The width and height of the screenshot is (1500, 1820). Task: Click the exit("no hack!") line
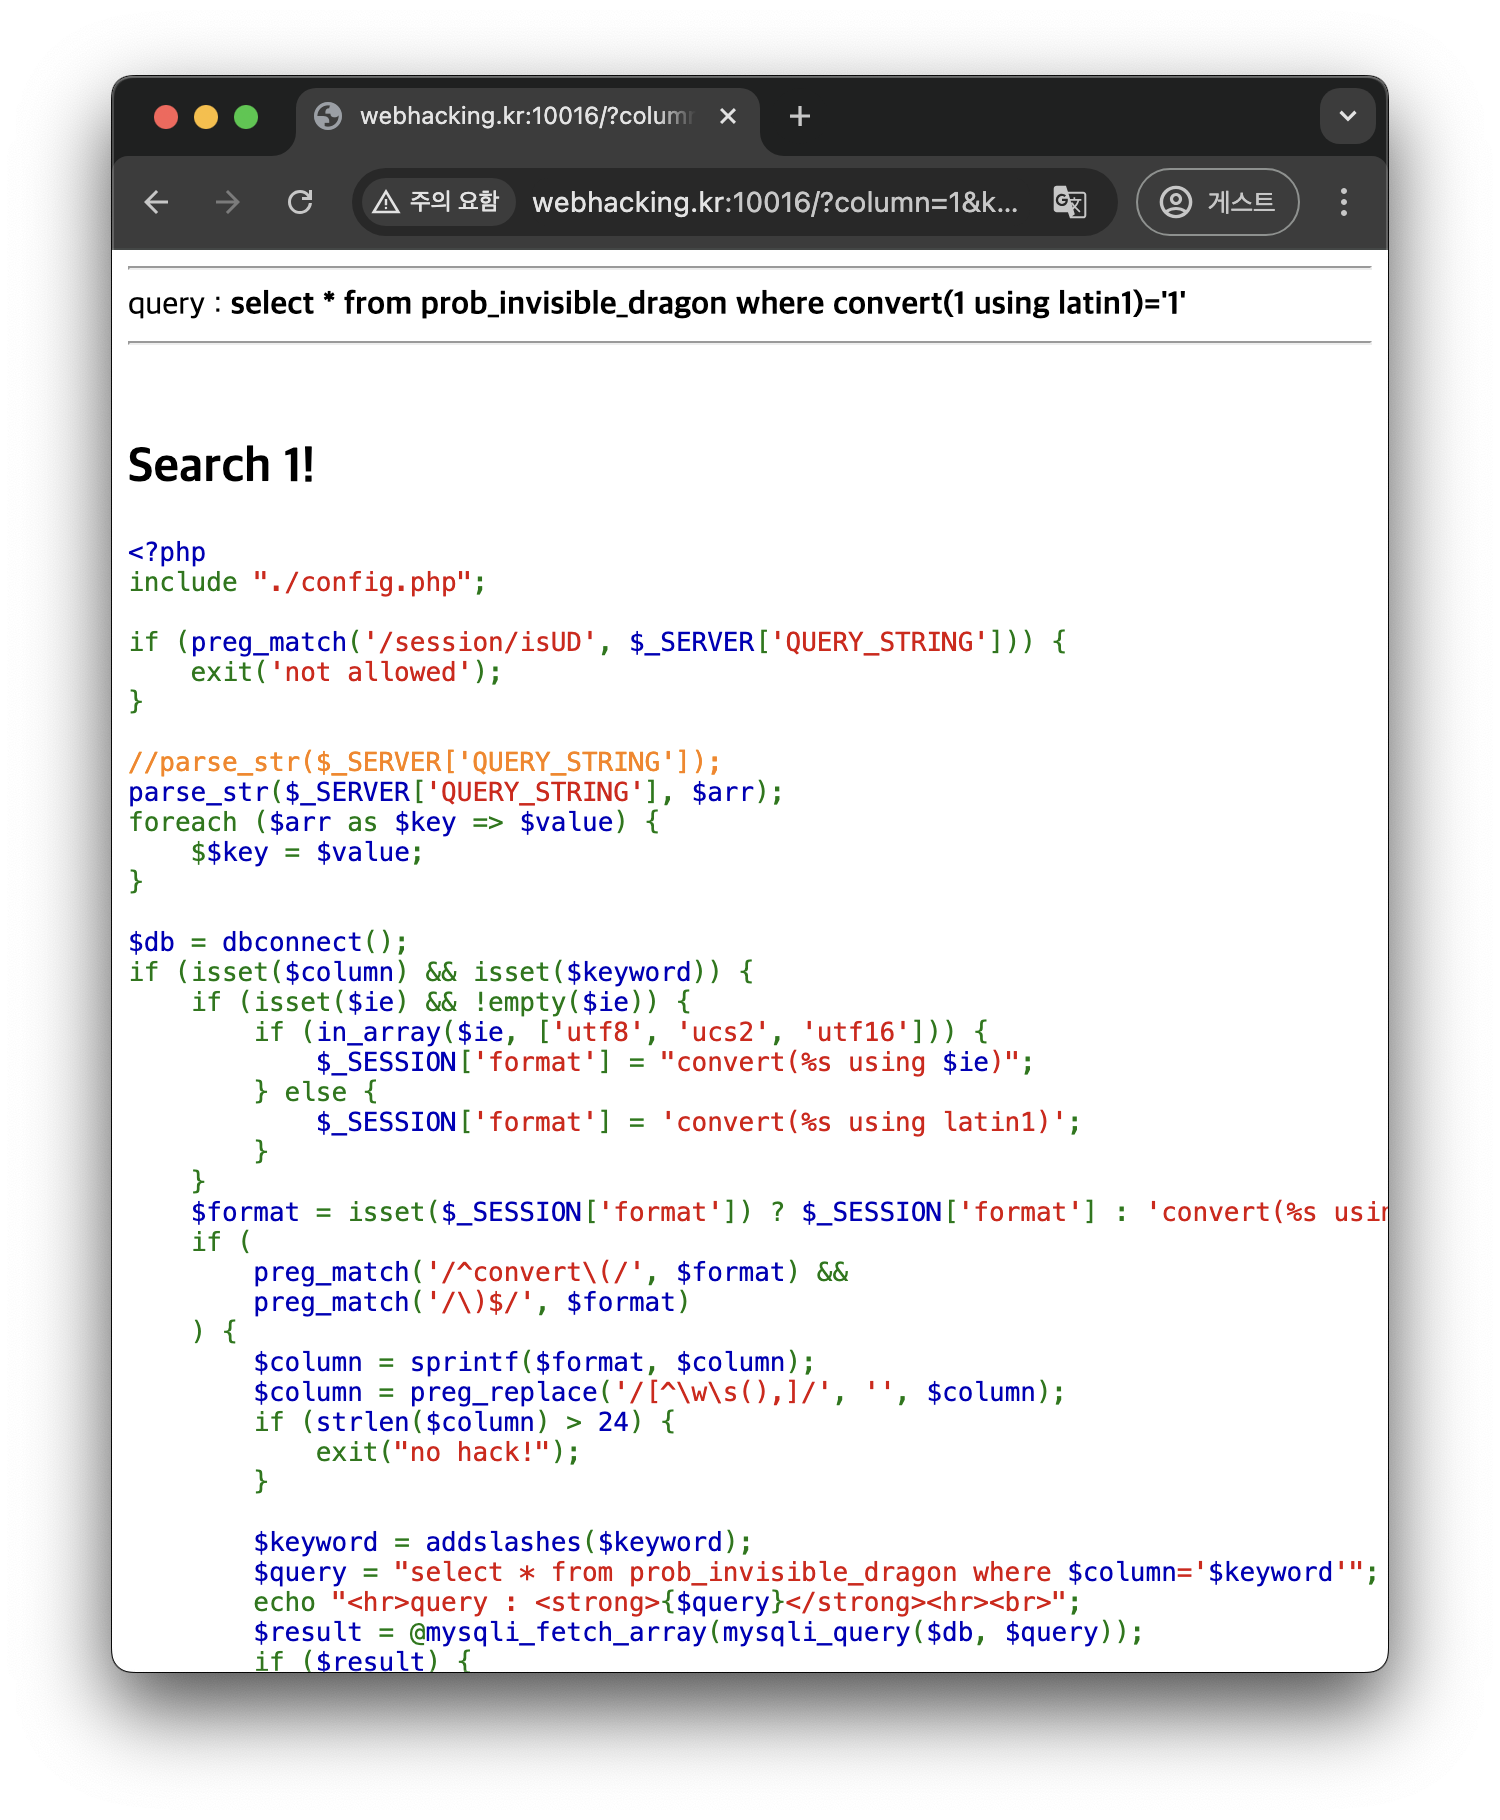pos(448,1452)
